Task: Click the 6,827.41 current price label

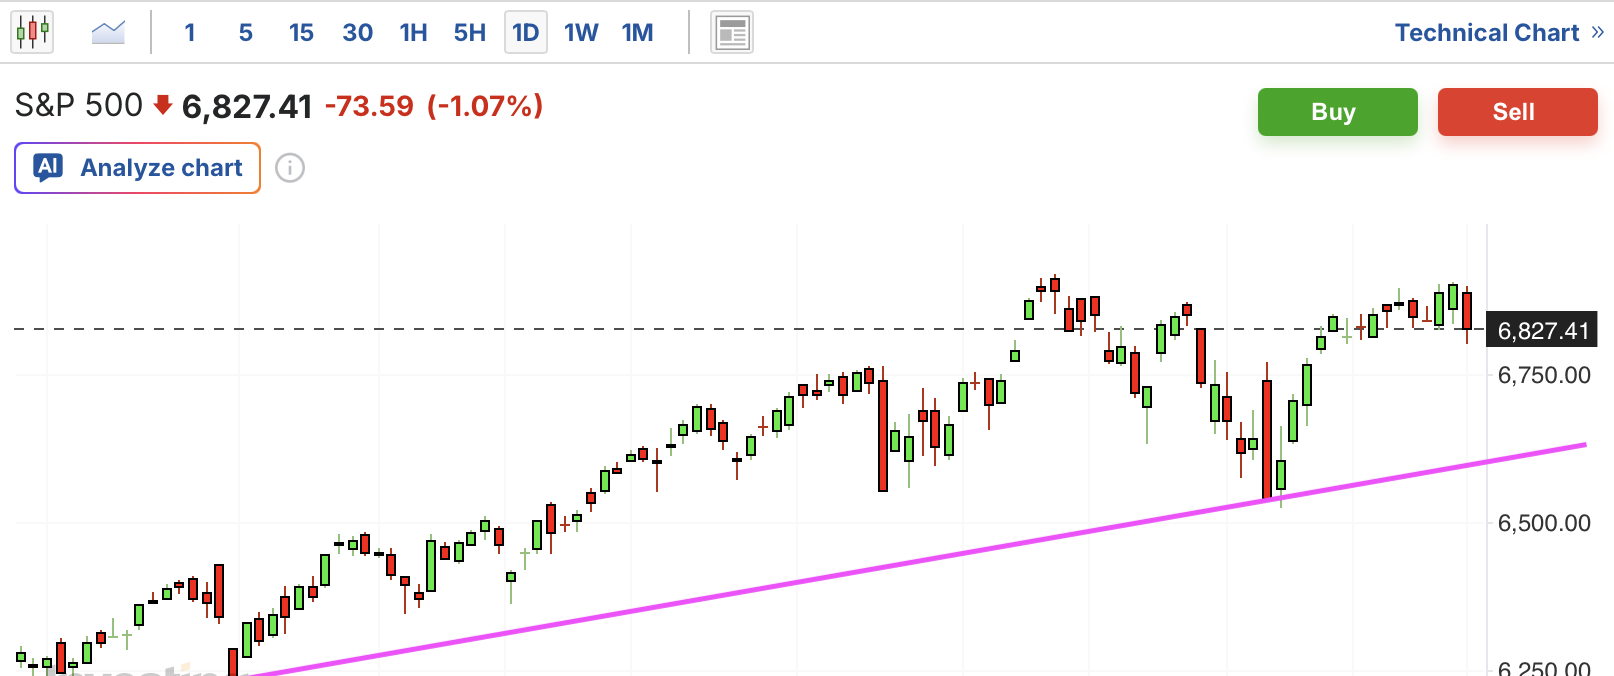Action: (x=1542, y=331)
